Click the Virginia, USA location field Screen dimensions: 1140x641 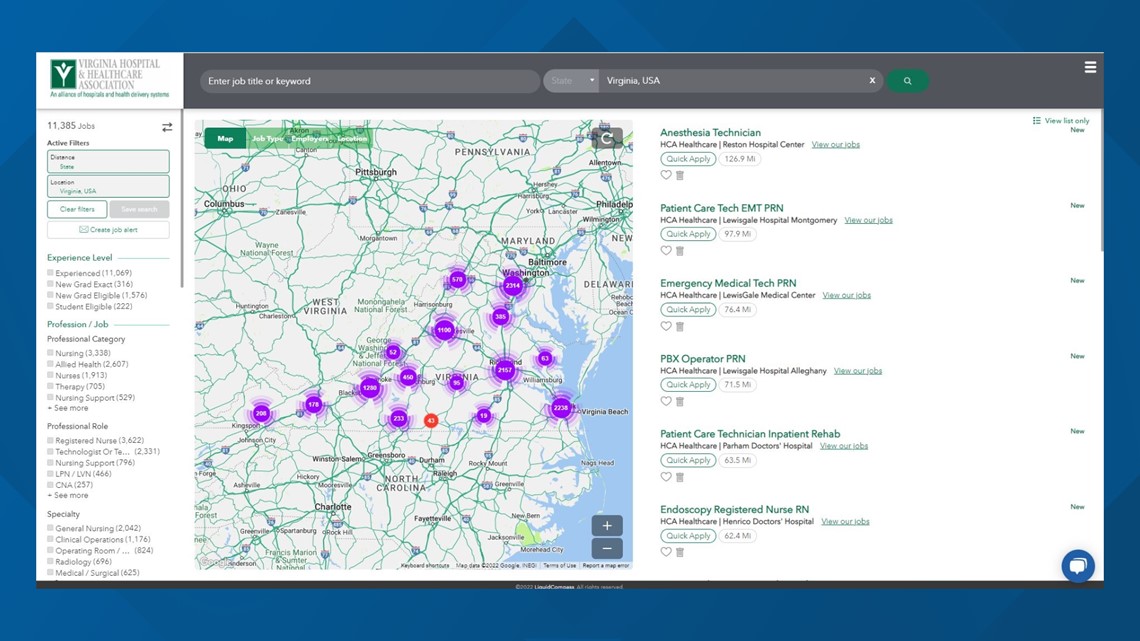click(x=734, y=81)
